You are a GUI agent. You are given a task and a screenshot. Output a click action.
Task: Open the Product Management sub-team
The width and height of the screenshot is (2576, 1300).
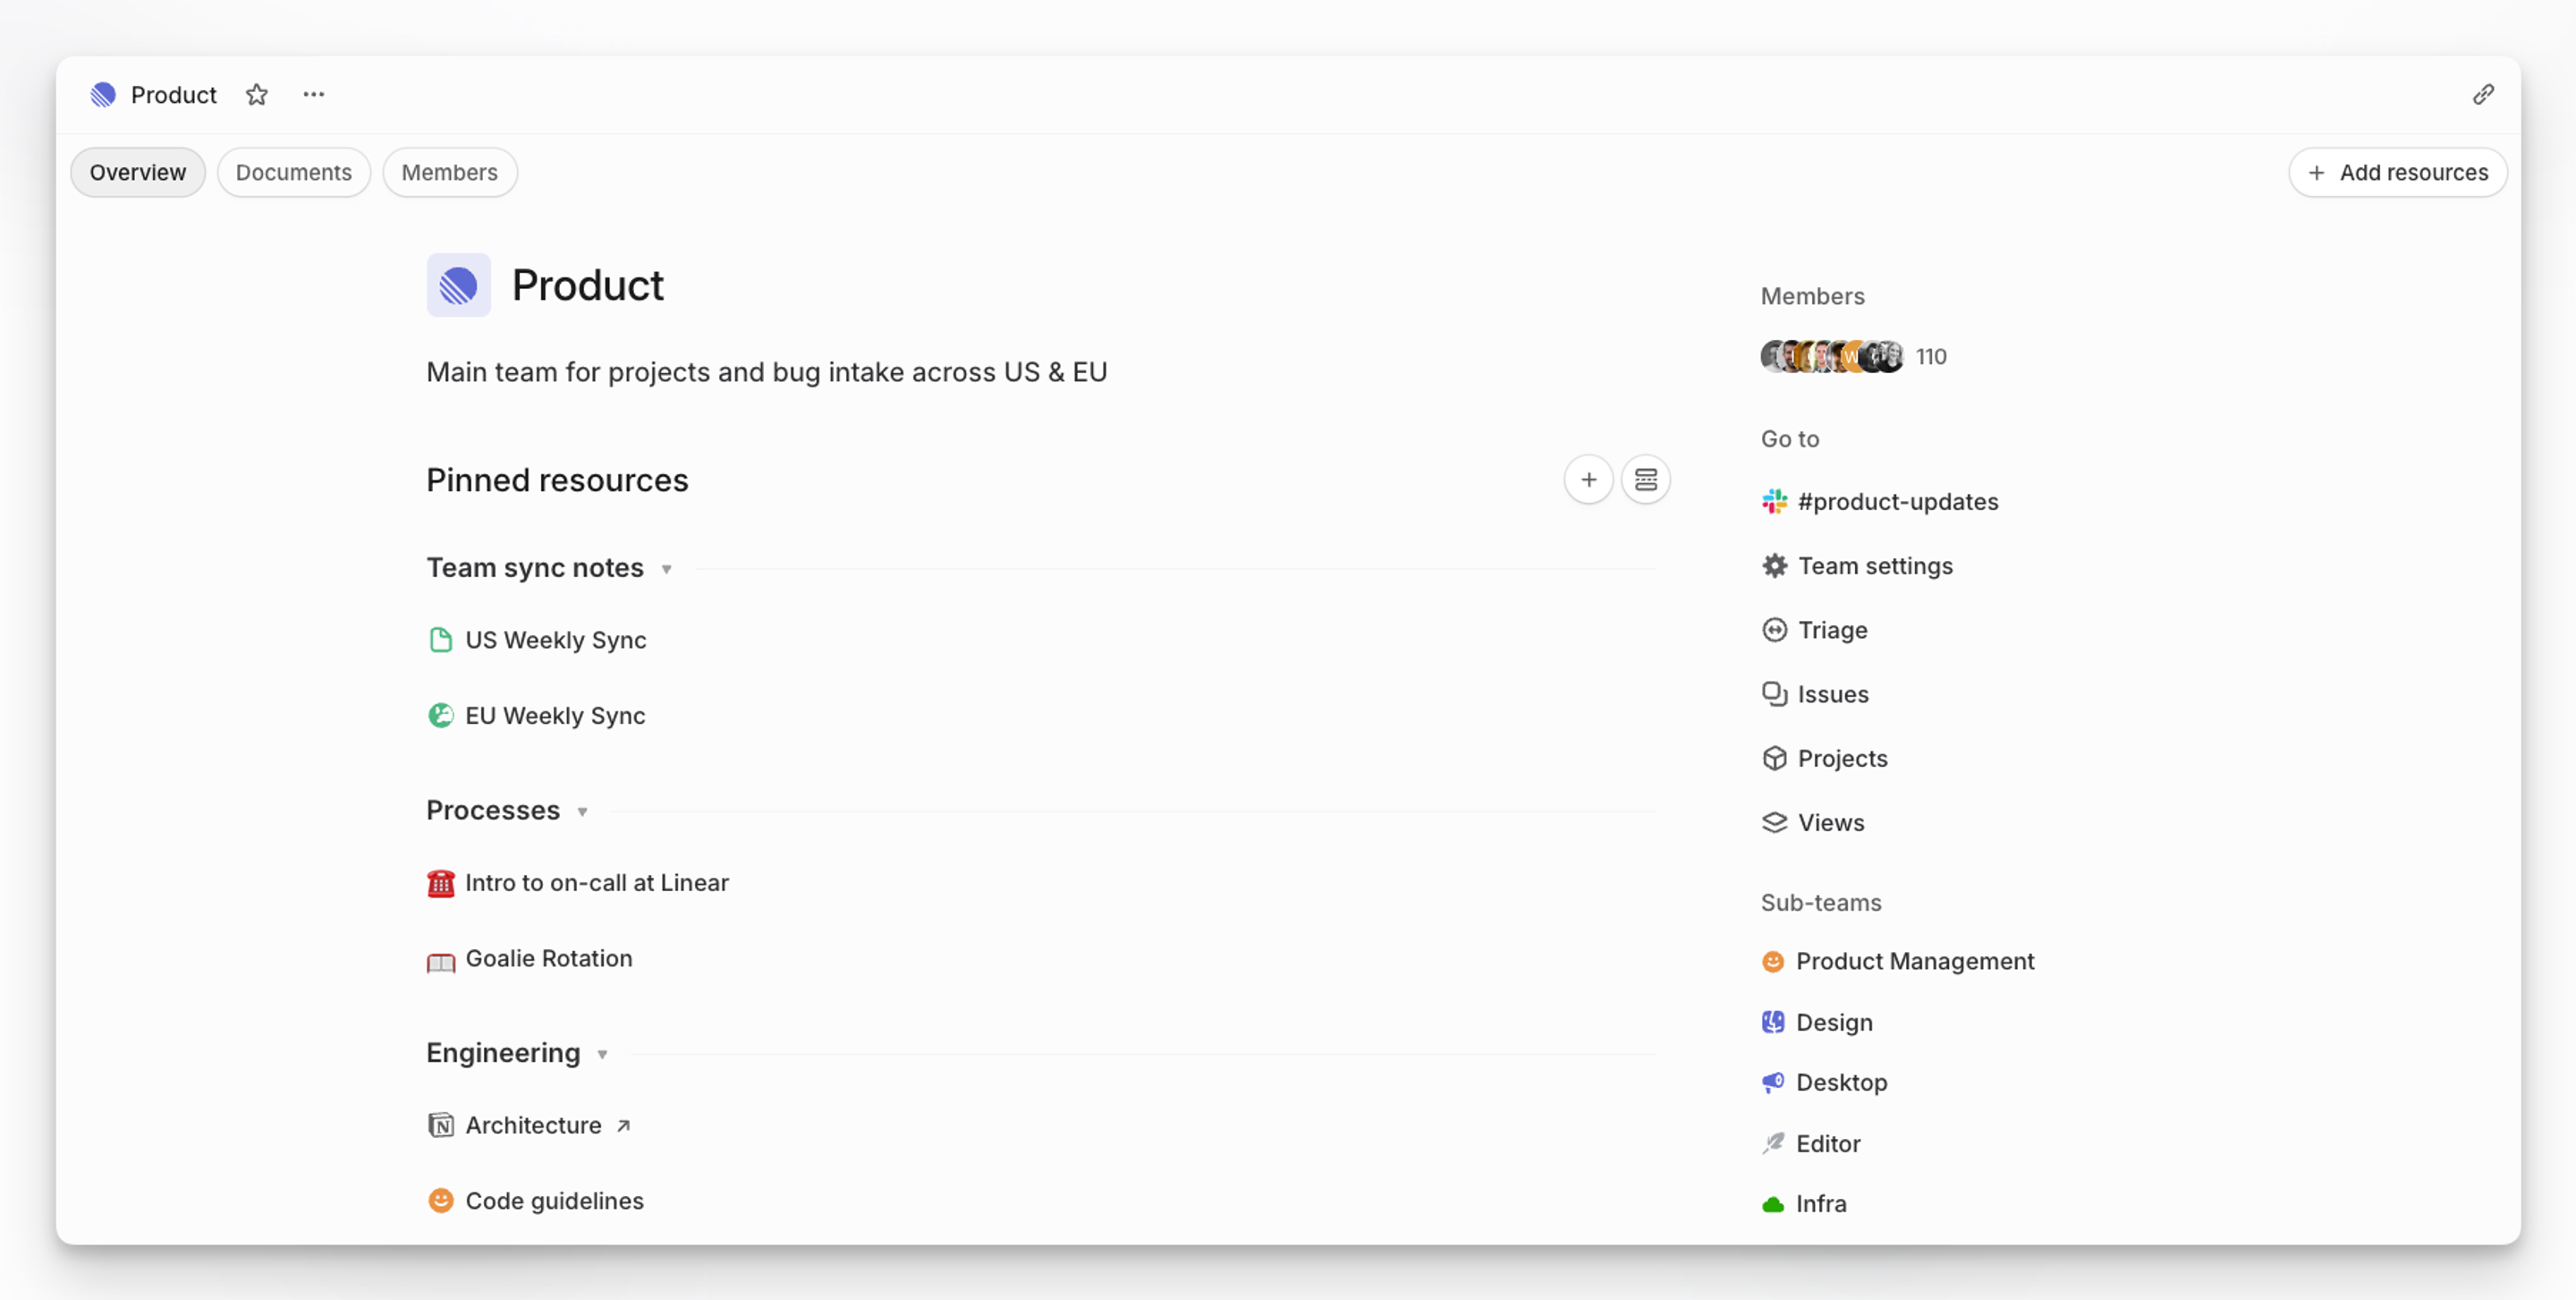1914,962
